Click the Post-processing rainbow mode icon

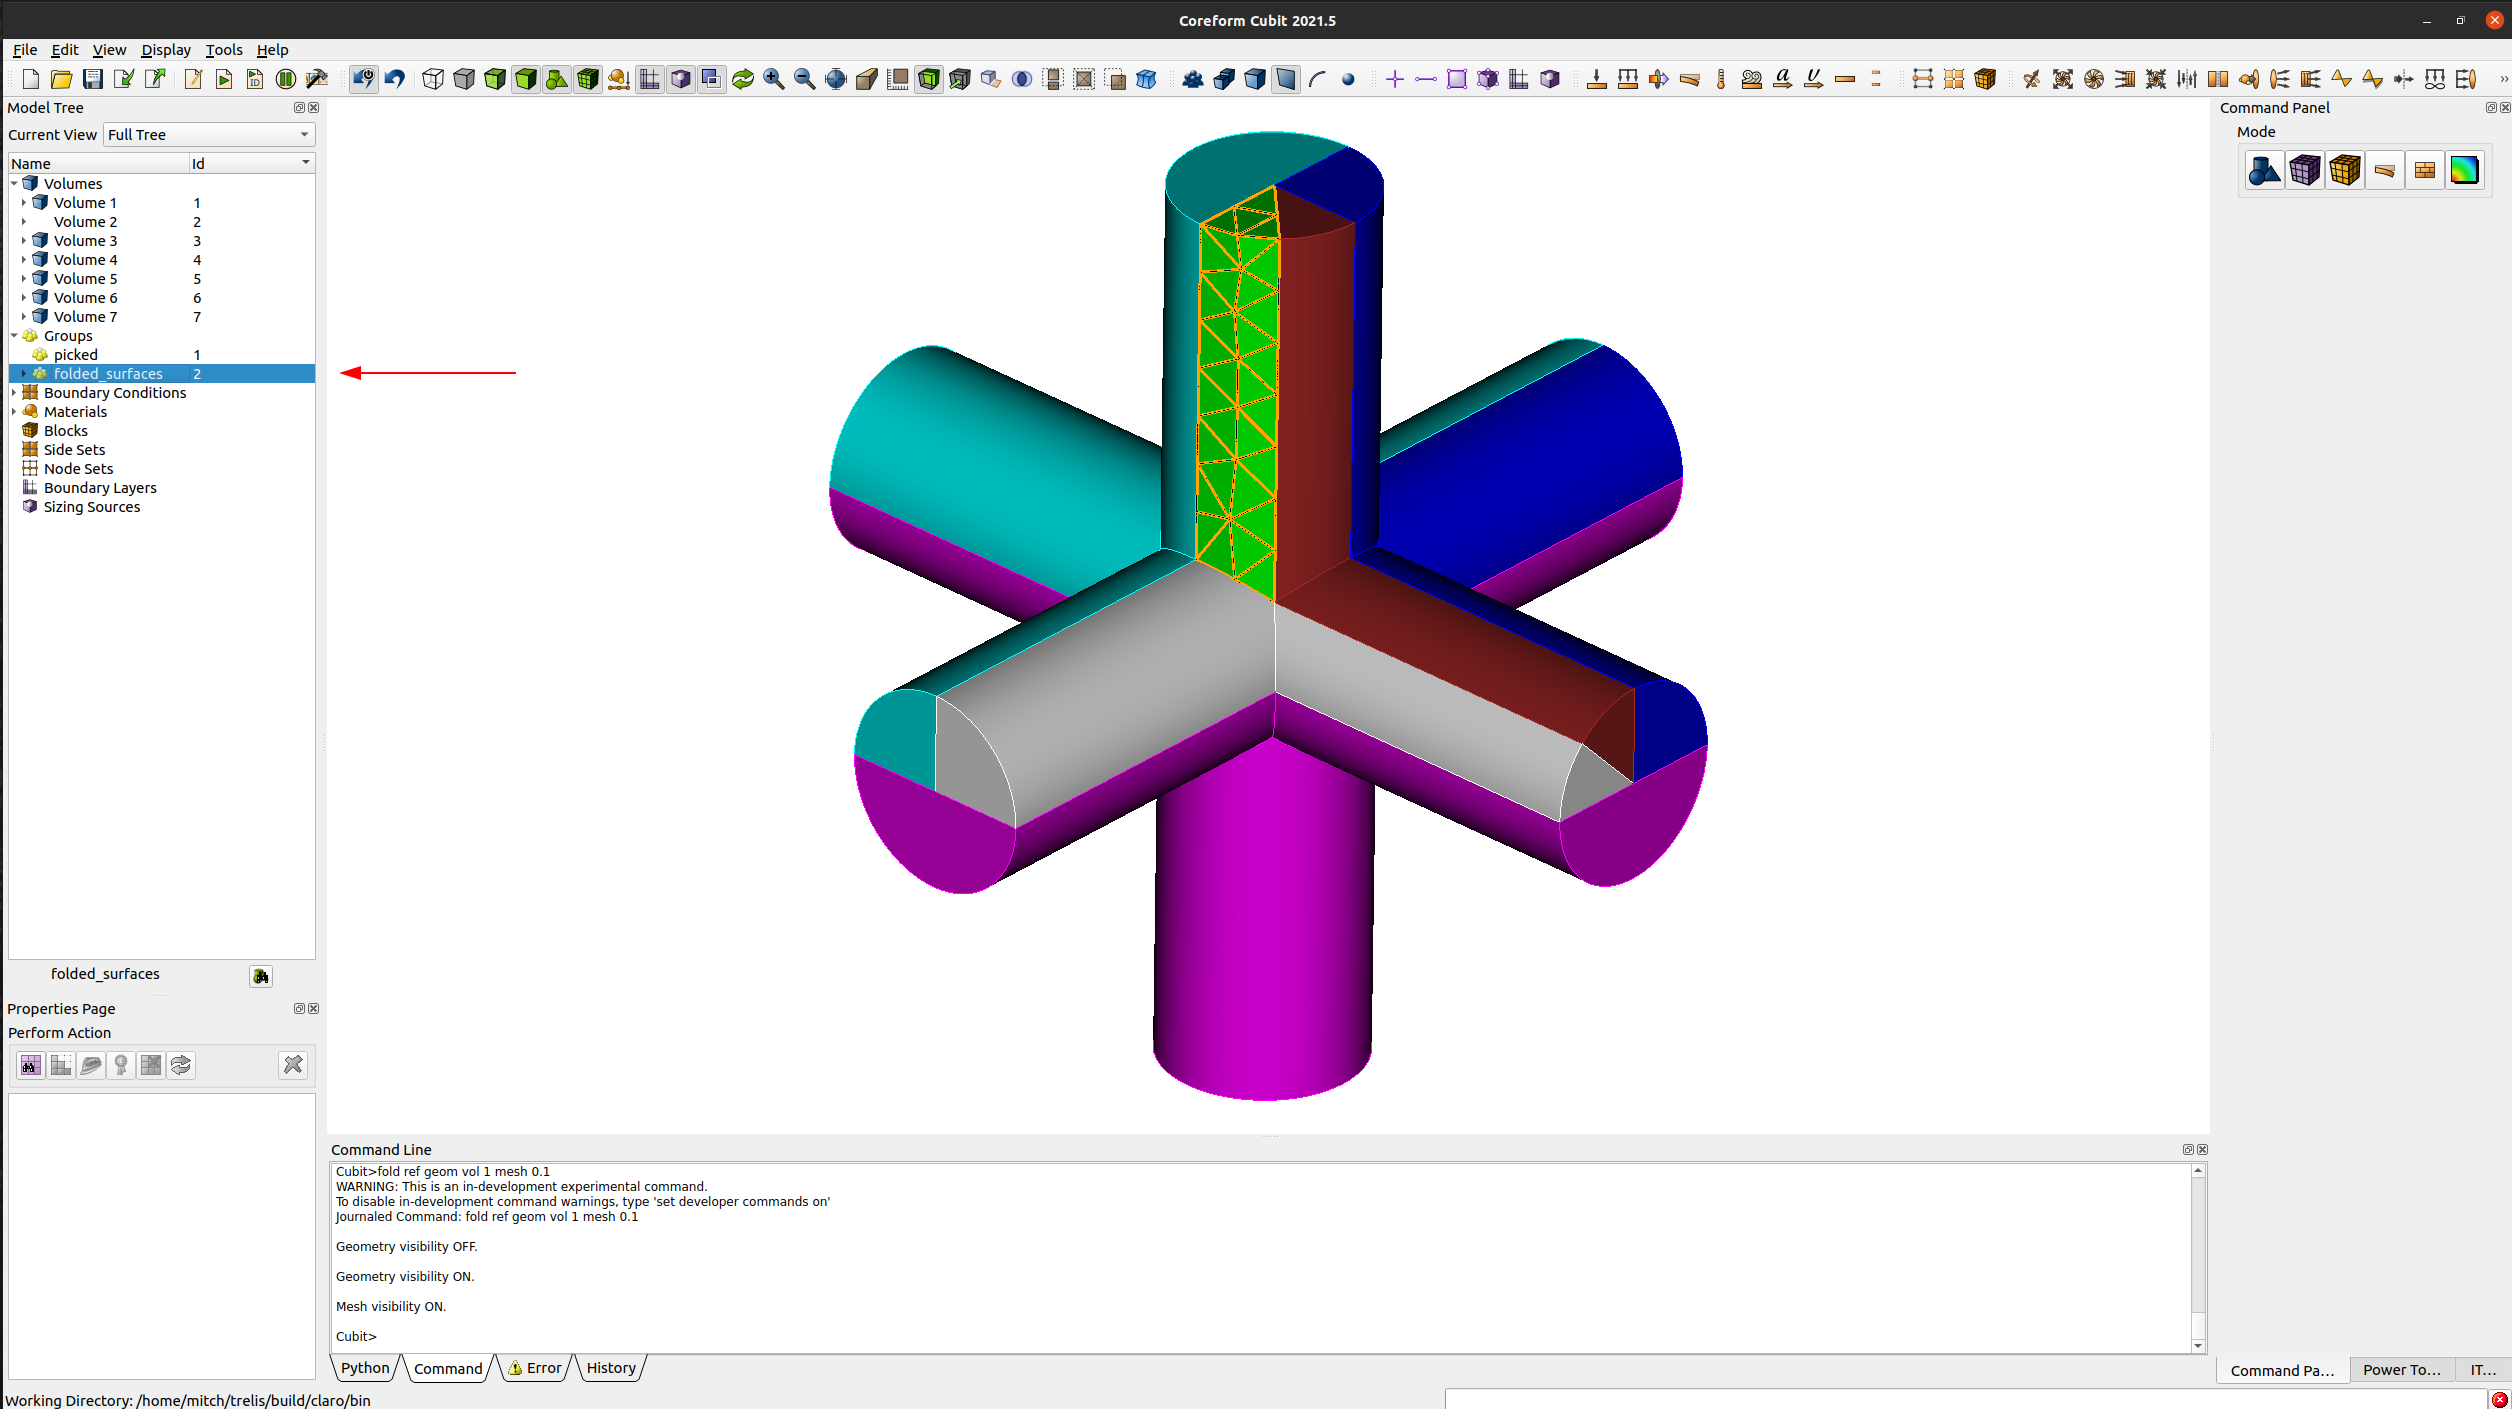tap(2464, 170)
